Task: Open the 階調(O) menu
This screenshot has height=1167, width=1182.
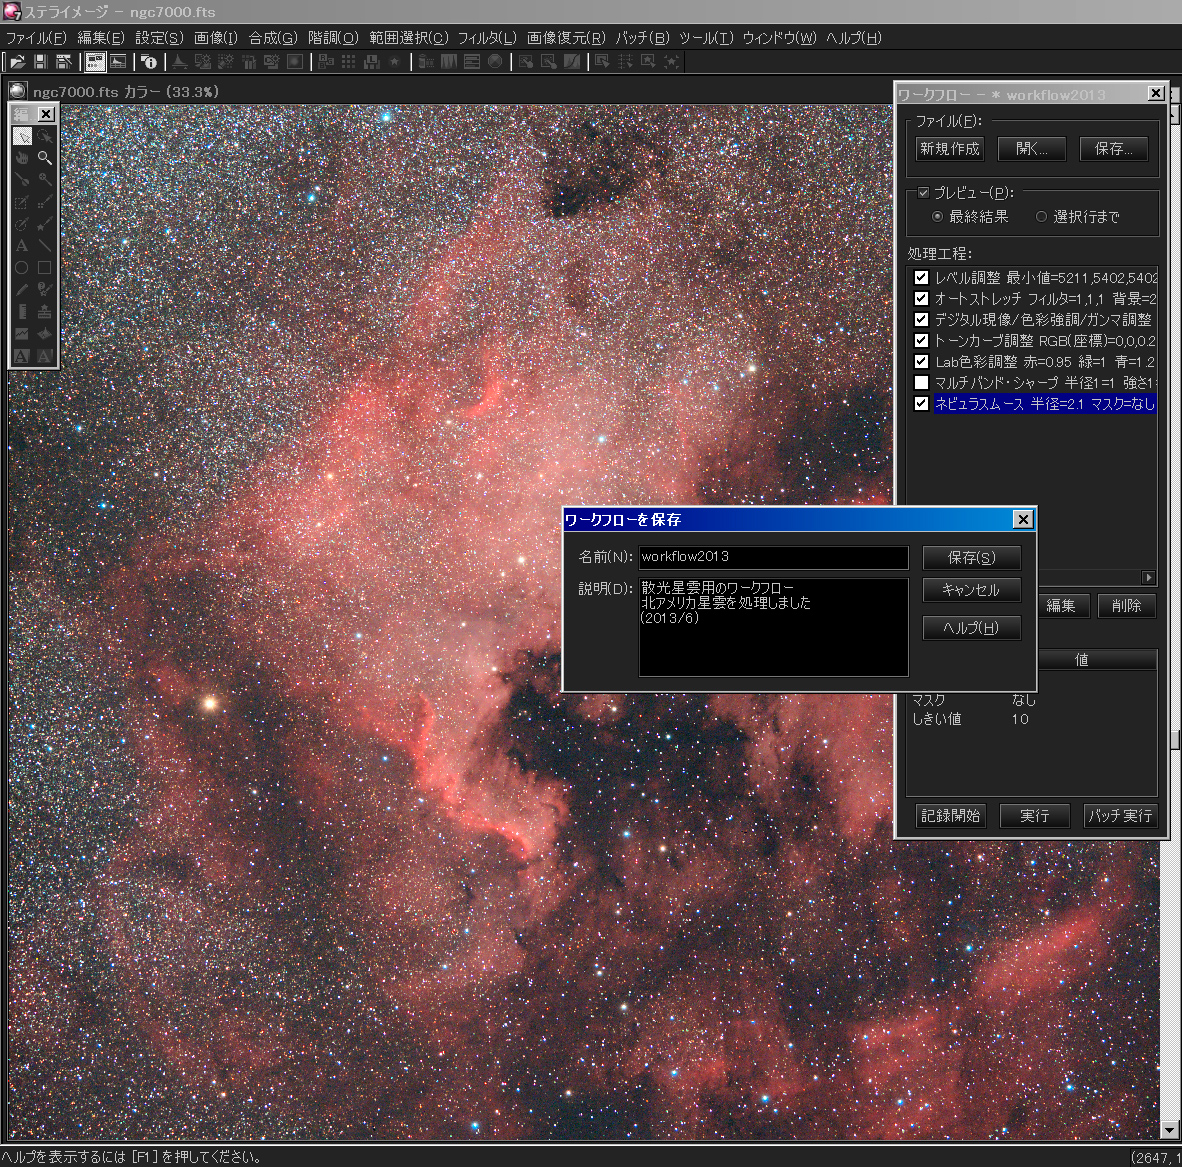Action: click(x=332, y=38)
